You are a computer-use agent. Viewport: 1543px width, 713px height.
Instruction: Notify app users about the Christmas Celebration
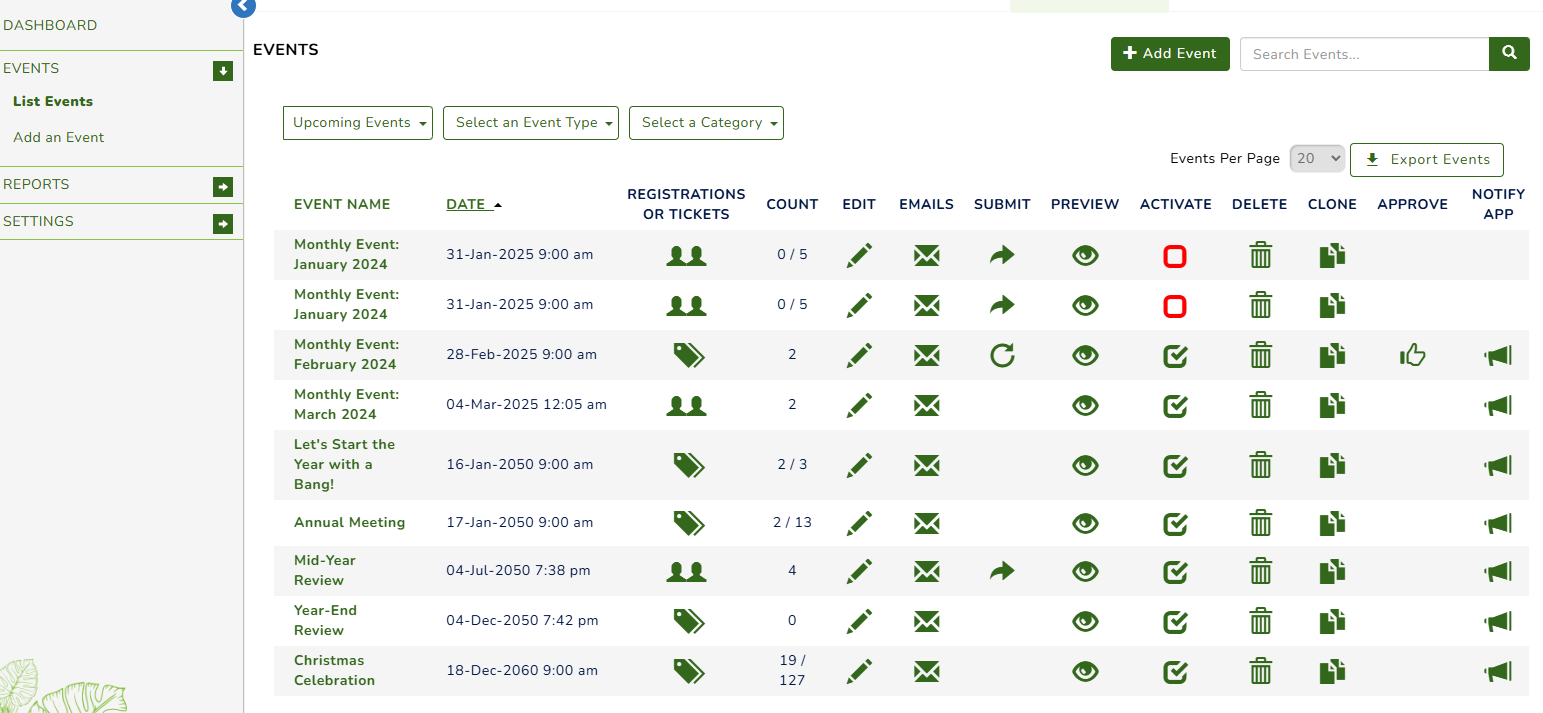pos(1497,671)
